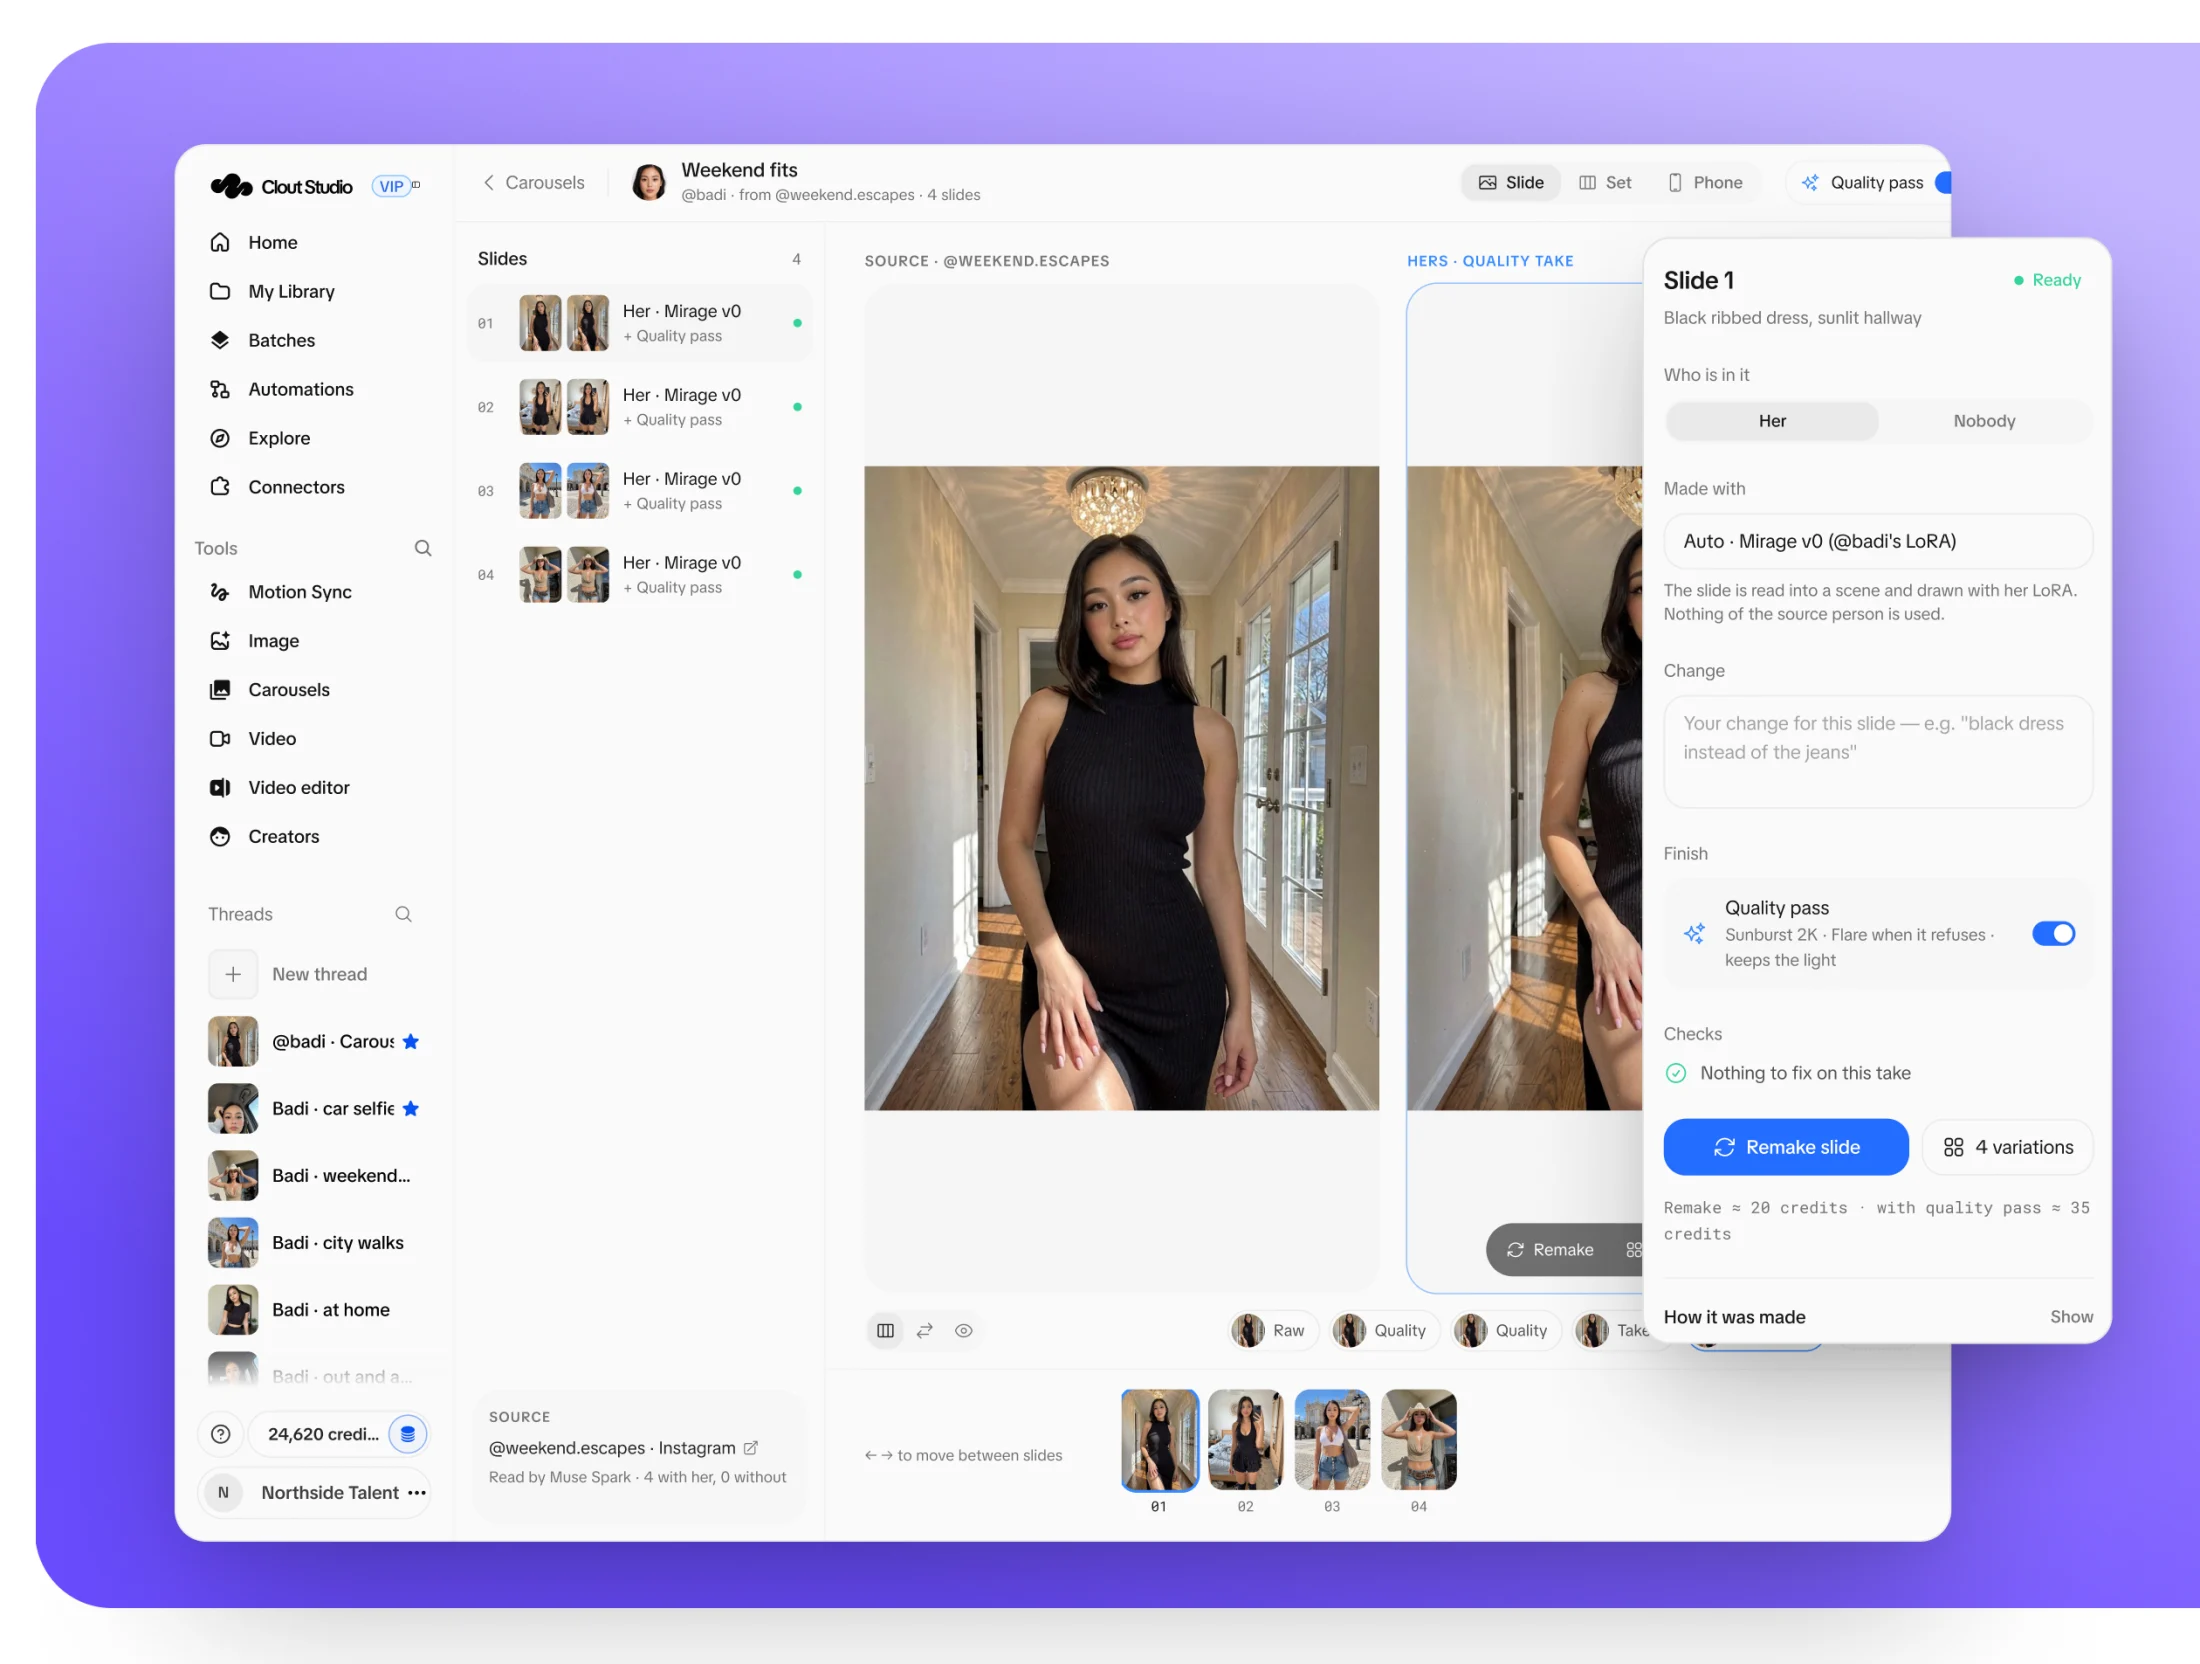Open Made with model dropdown

(x=1877, y=541)
